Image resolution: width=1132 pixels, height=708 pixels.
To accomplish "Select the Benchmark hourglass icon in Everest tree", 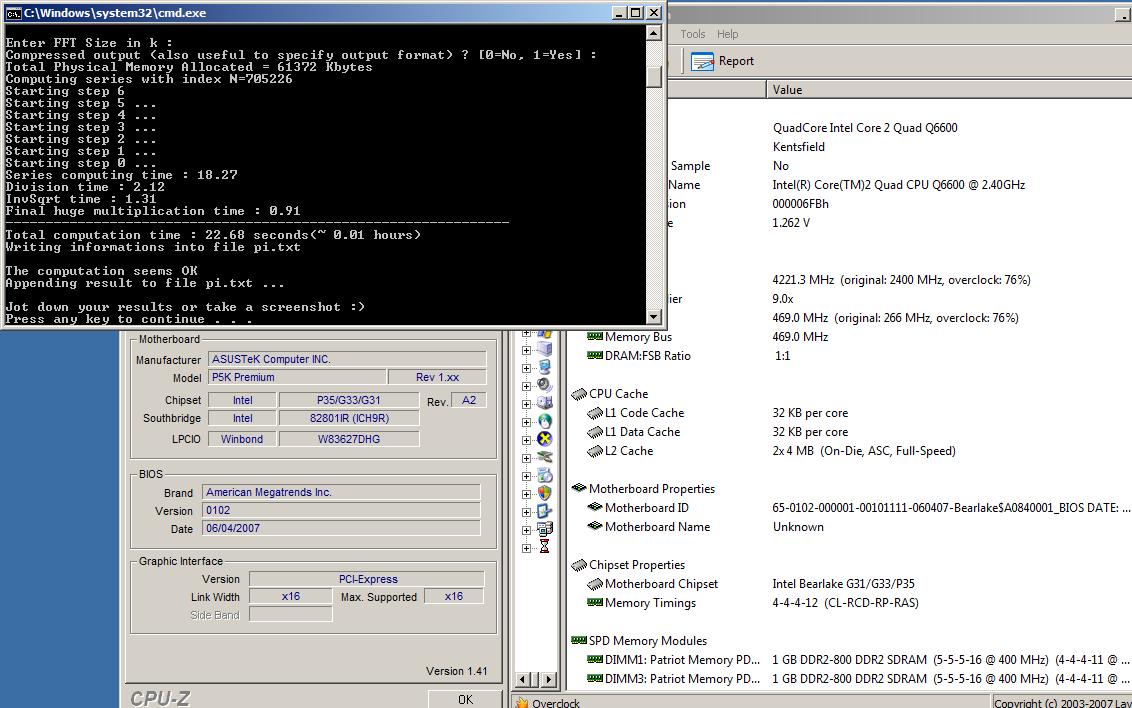I will [x=544, y=548].
